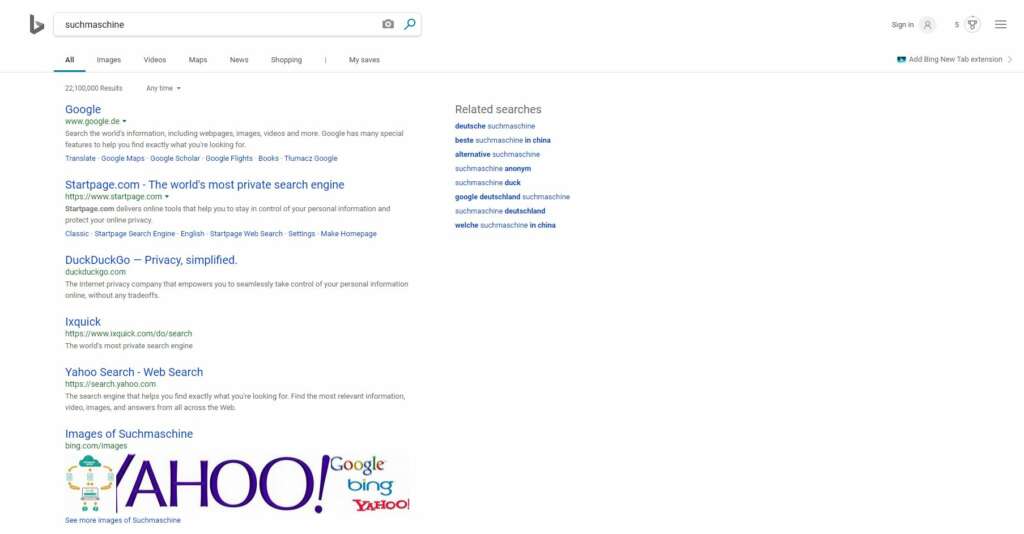Open the rewards trophy icon

972,25
